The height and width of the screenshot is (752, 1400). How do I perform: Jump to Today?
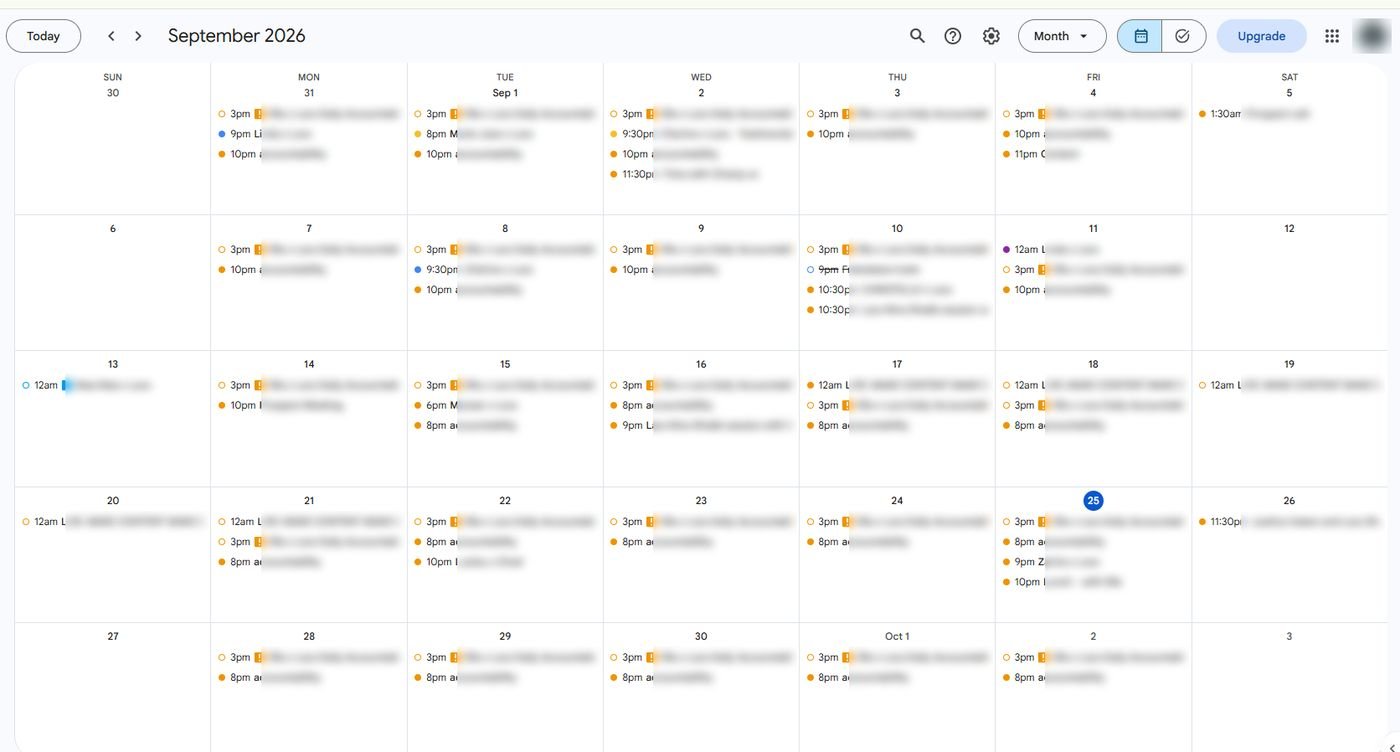point(43,36)
